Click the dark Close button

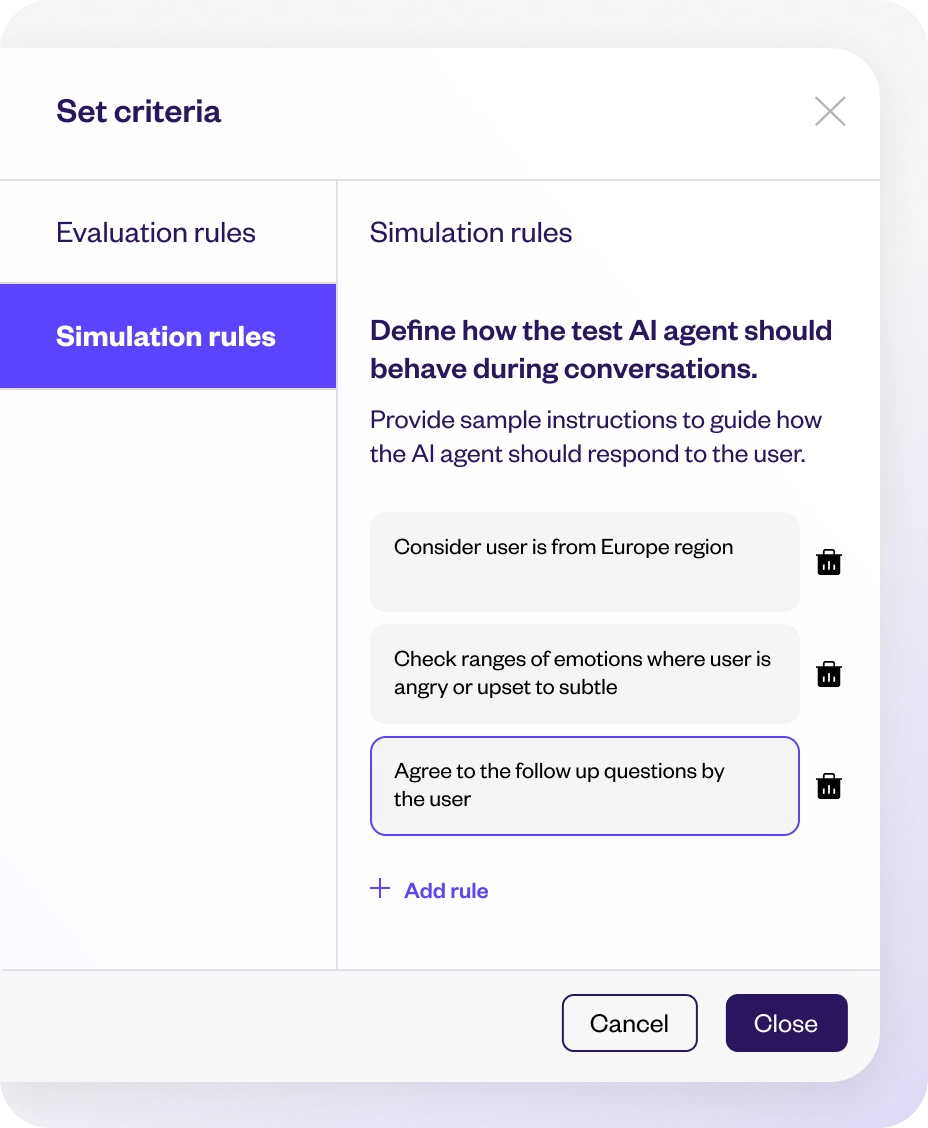(786, 1023)
